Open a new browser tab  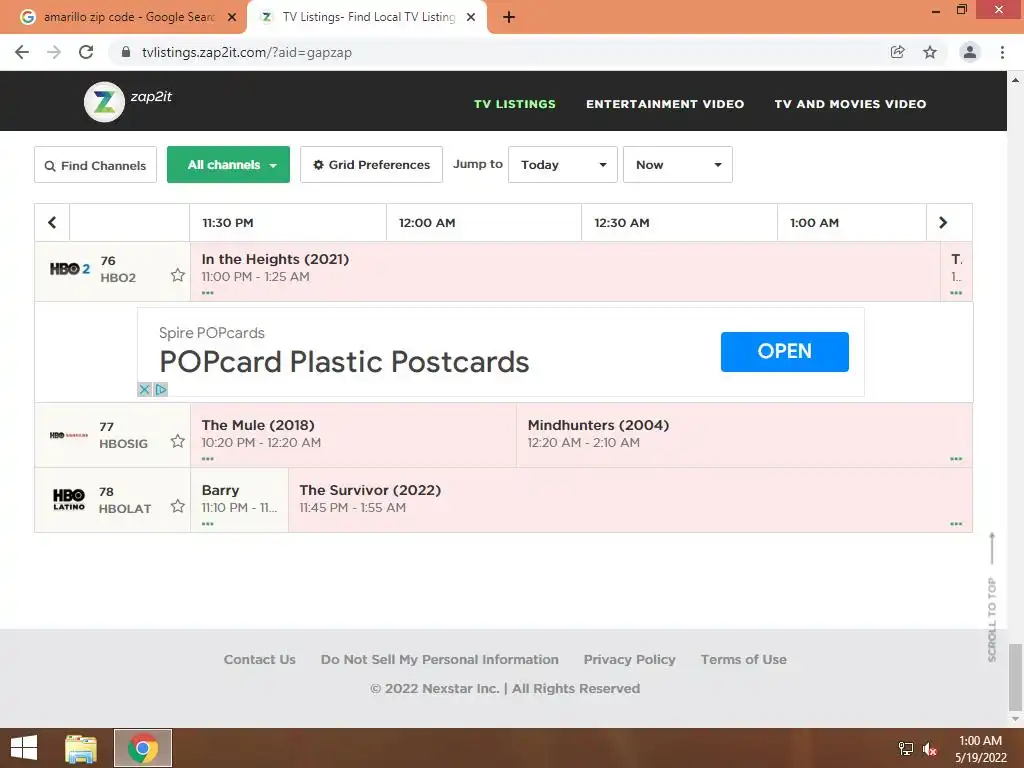pyautogui.click(x=509, y=18)
